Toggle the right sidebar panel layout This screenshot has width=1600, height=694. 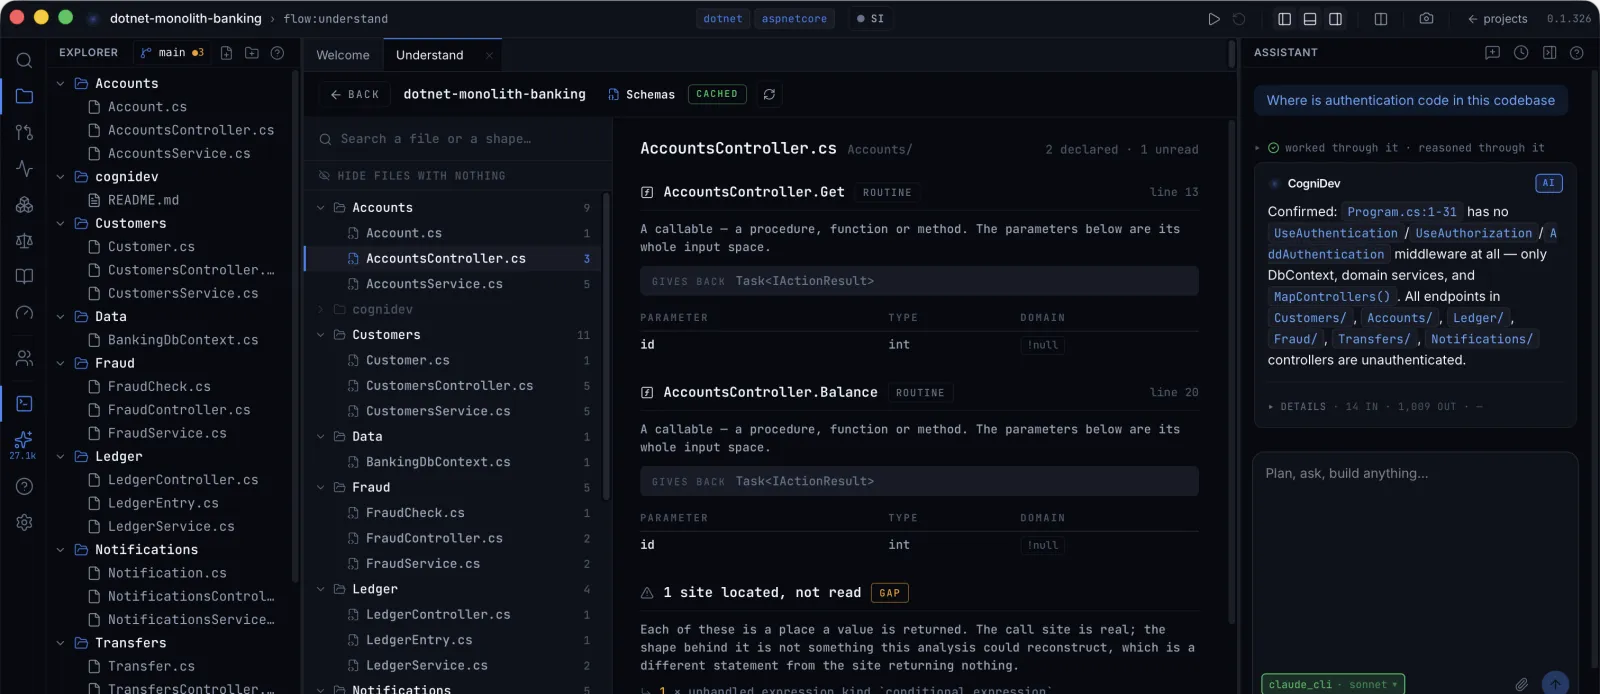1335,19
